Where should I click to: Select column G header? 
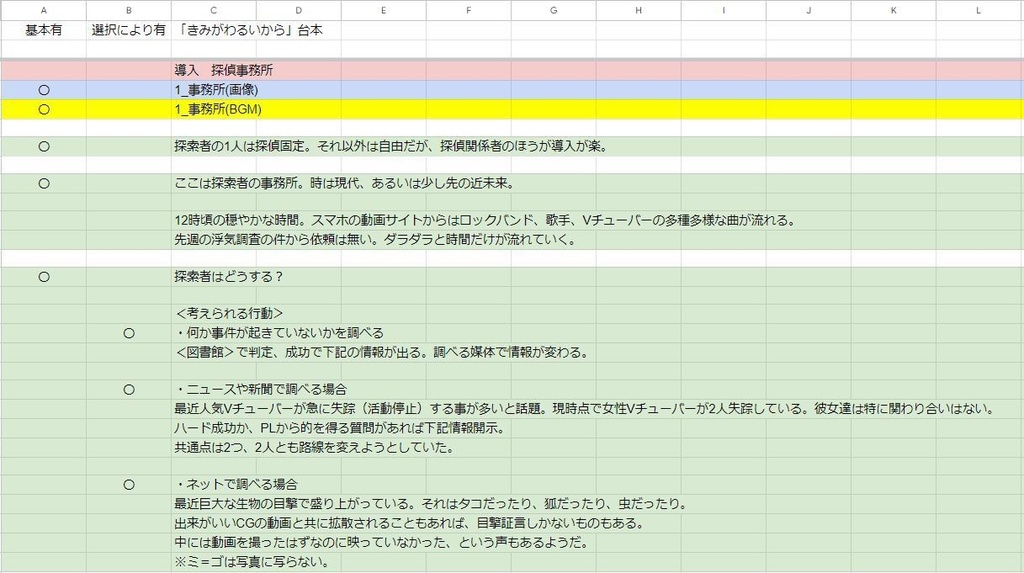pyautogui.click(x=553, y=10)
